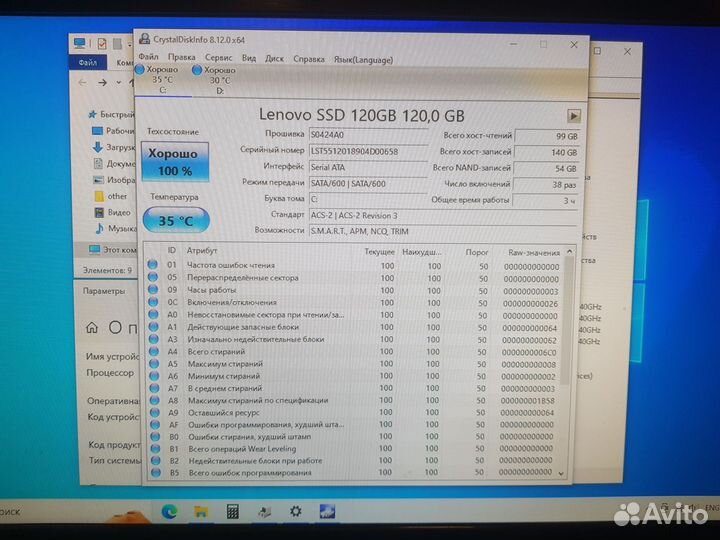The image size is (720, 540).
Task: Select the Минимум стираний row
Action: [x=354, y=376]
